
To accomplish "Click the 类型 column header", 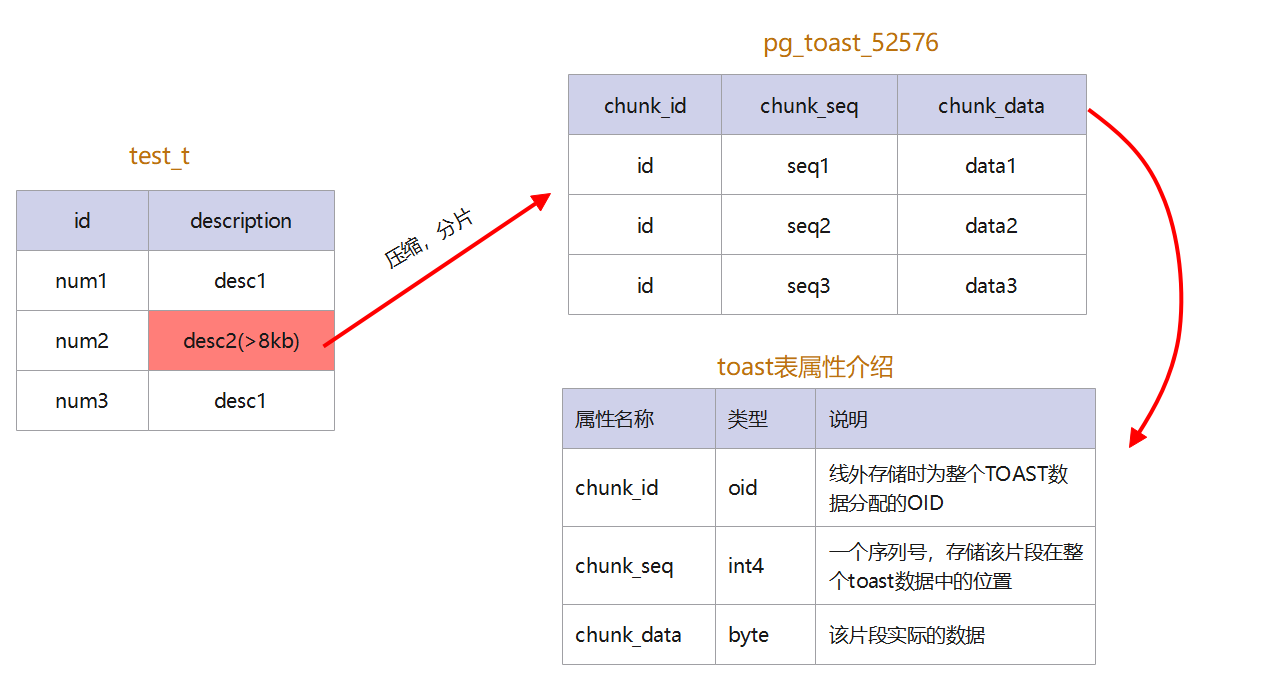I will point(765,419).
